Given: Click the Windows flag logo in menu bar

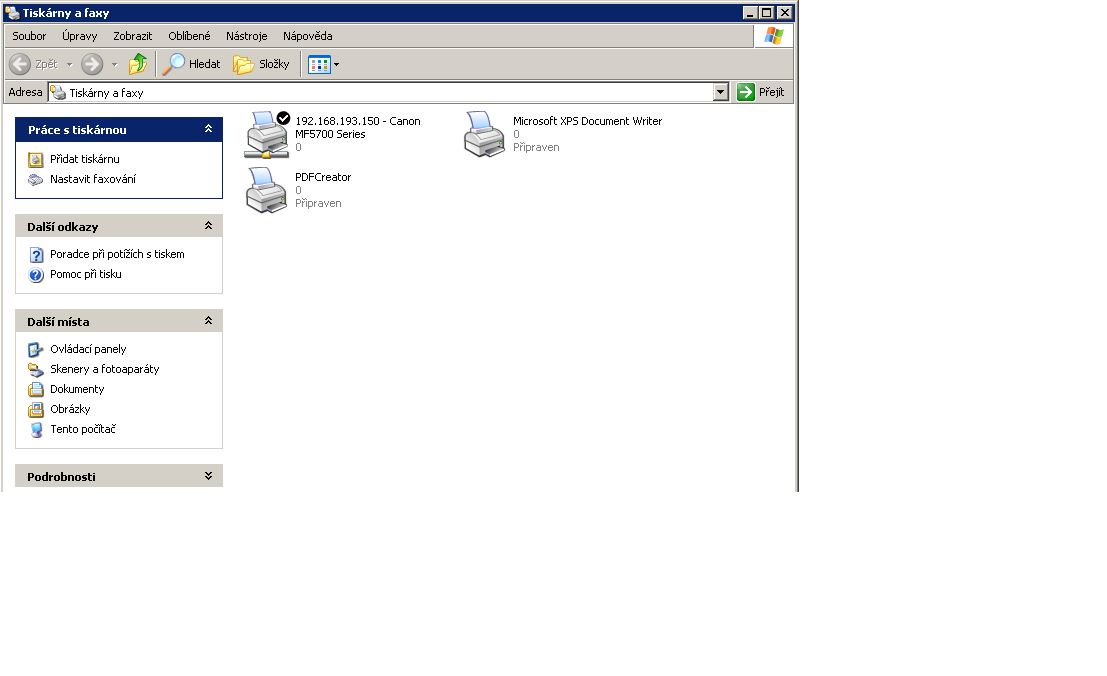Looking at the screenshot, I should (774, 36).
